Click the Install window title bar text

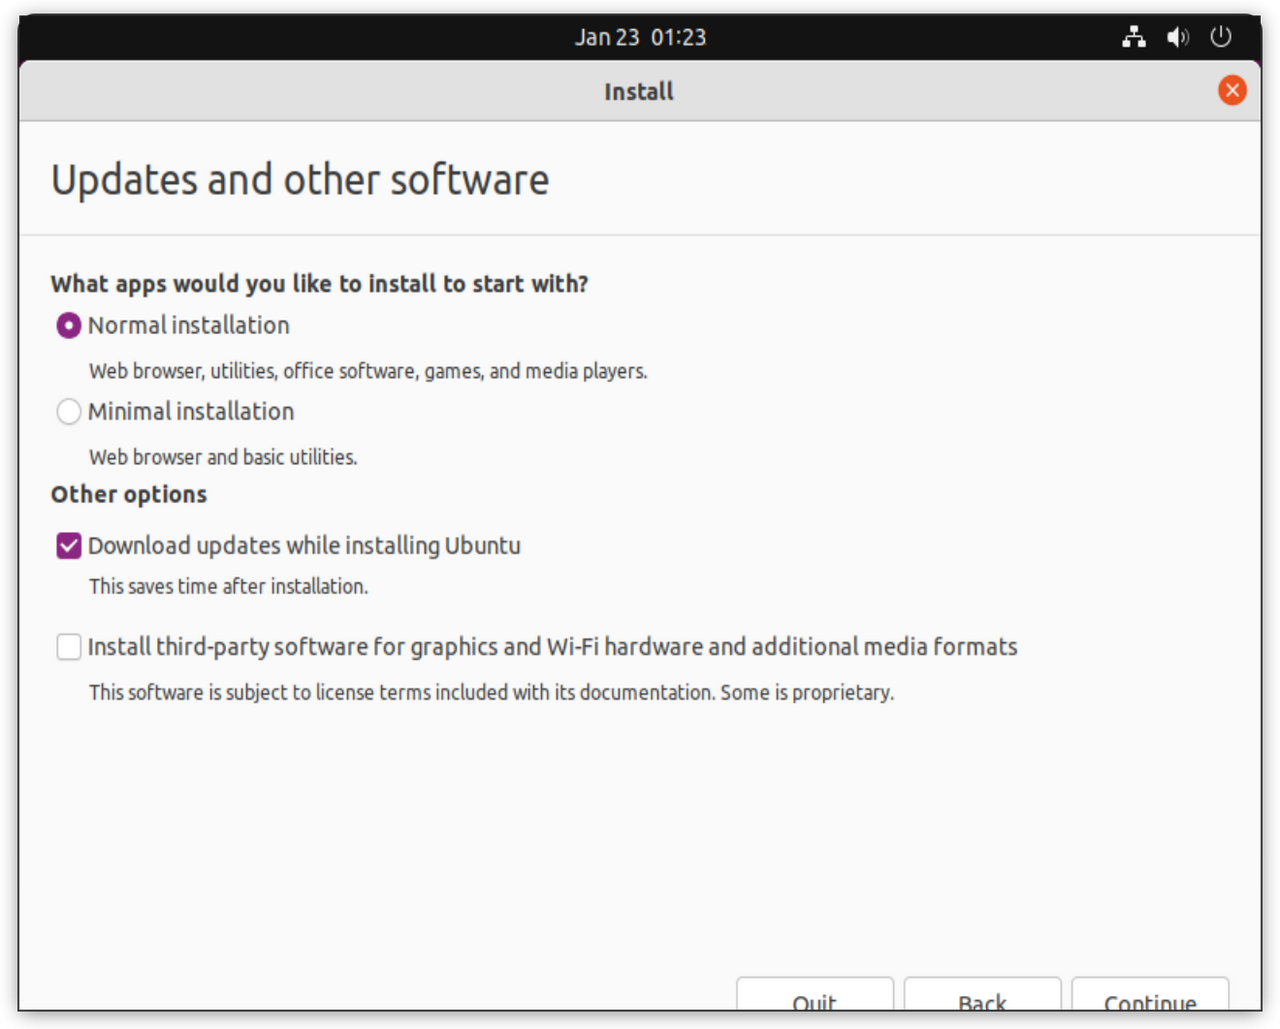638,92
